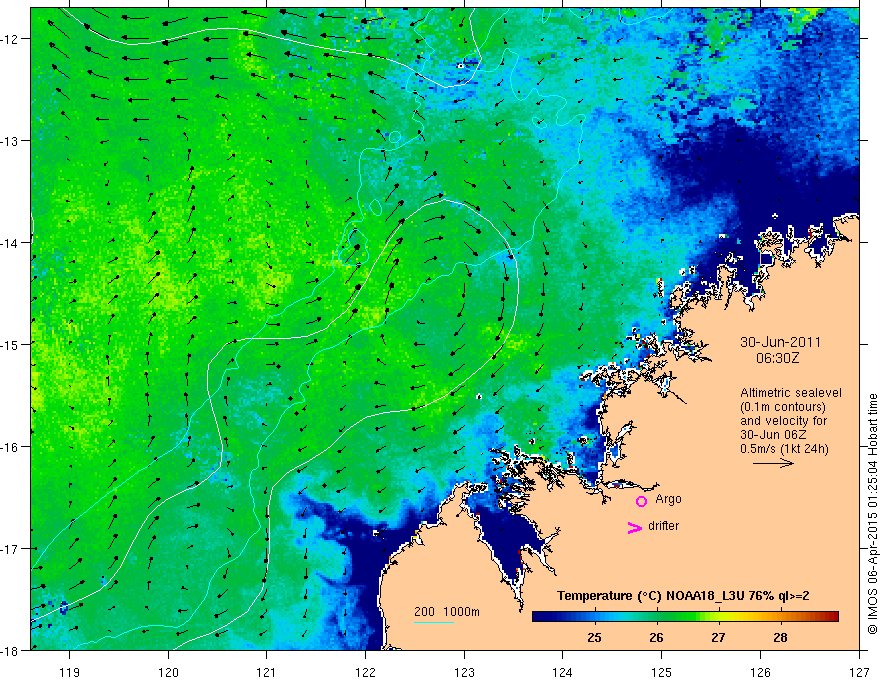Click the longitude axis label '126'

click(760, 672)
